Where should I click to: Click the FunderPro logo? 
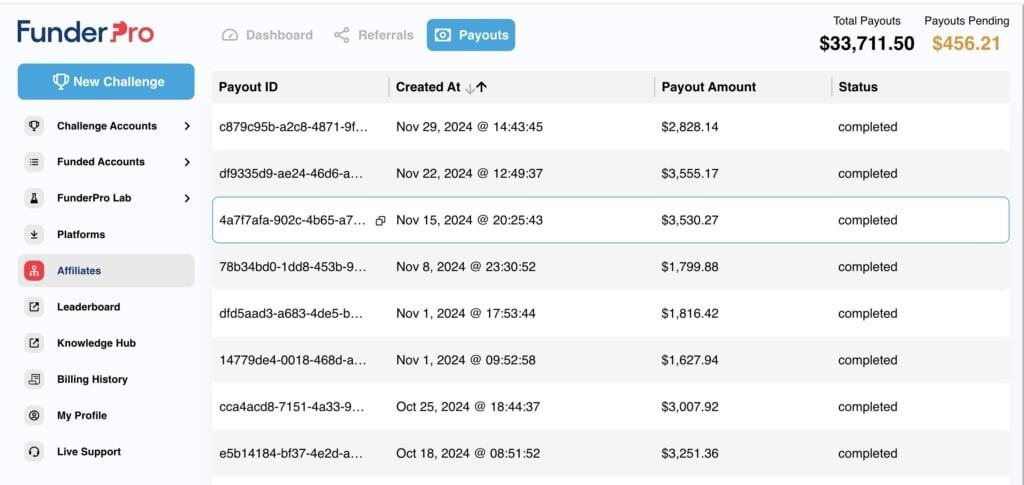[86, 31]
